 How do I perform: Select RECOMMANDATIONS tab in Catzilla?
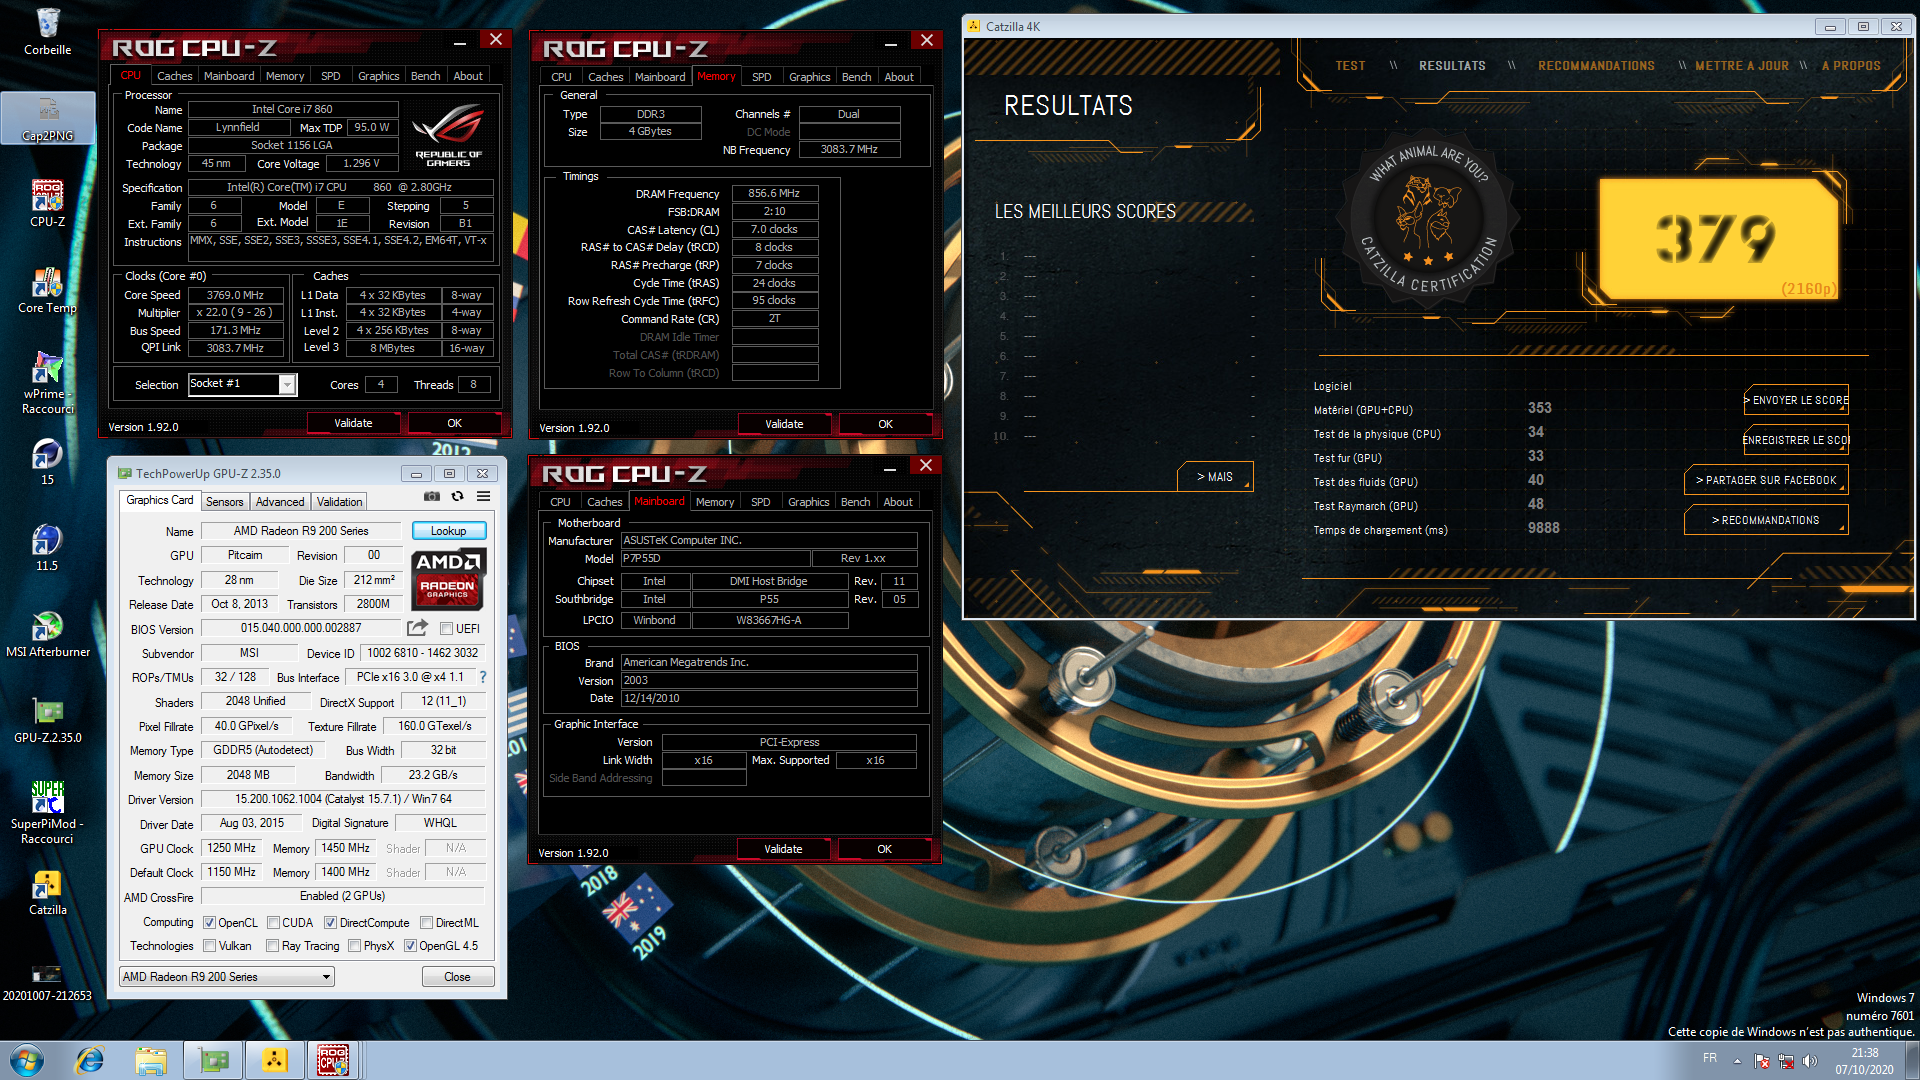click(1596, 66)
